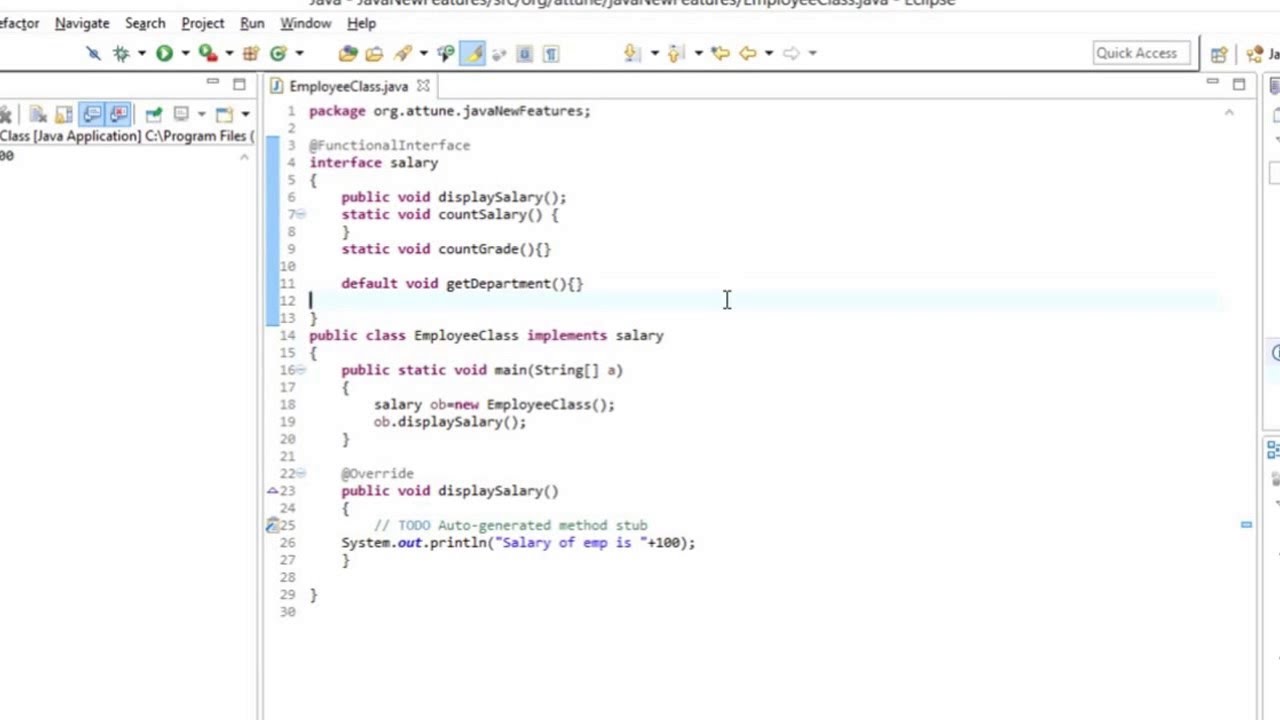Image resolution: width=1280 pixels, height=720 pixels.
Task: Expand the Search icon dropdown arrow
Action: tap(424, 53)
